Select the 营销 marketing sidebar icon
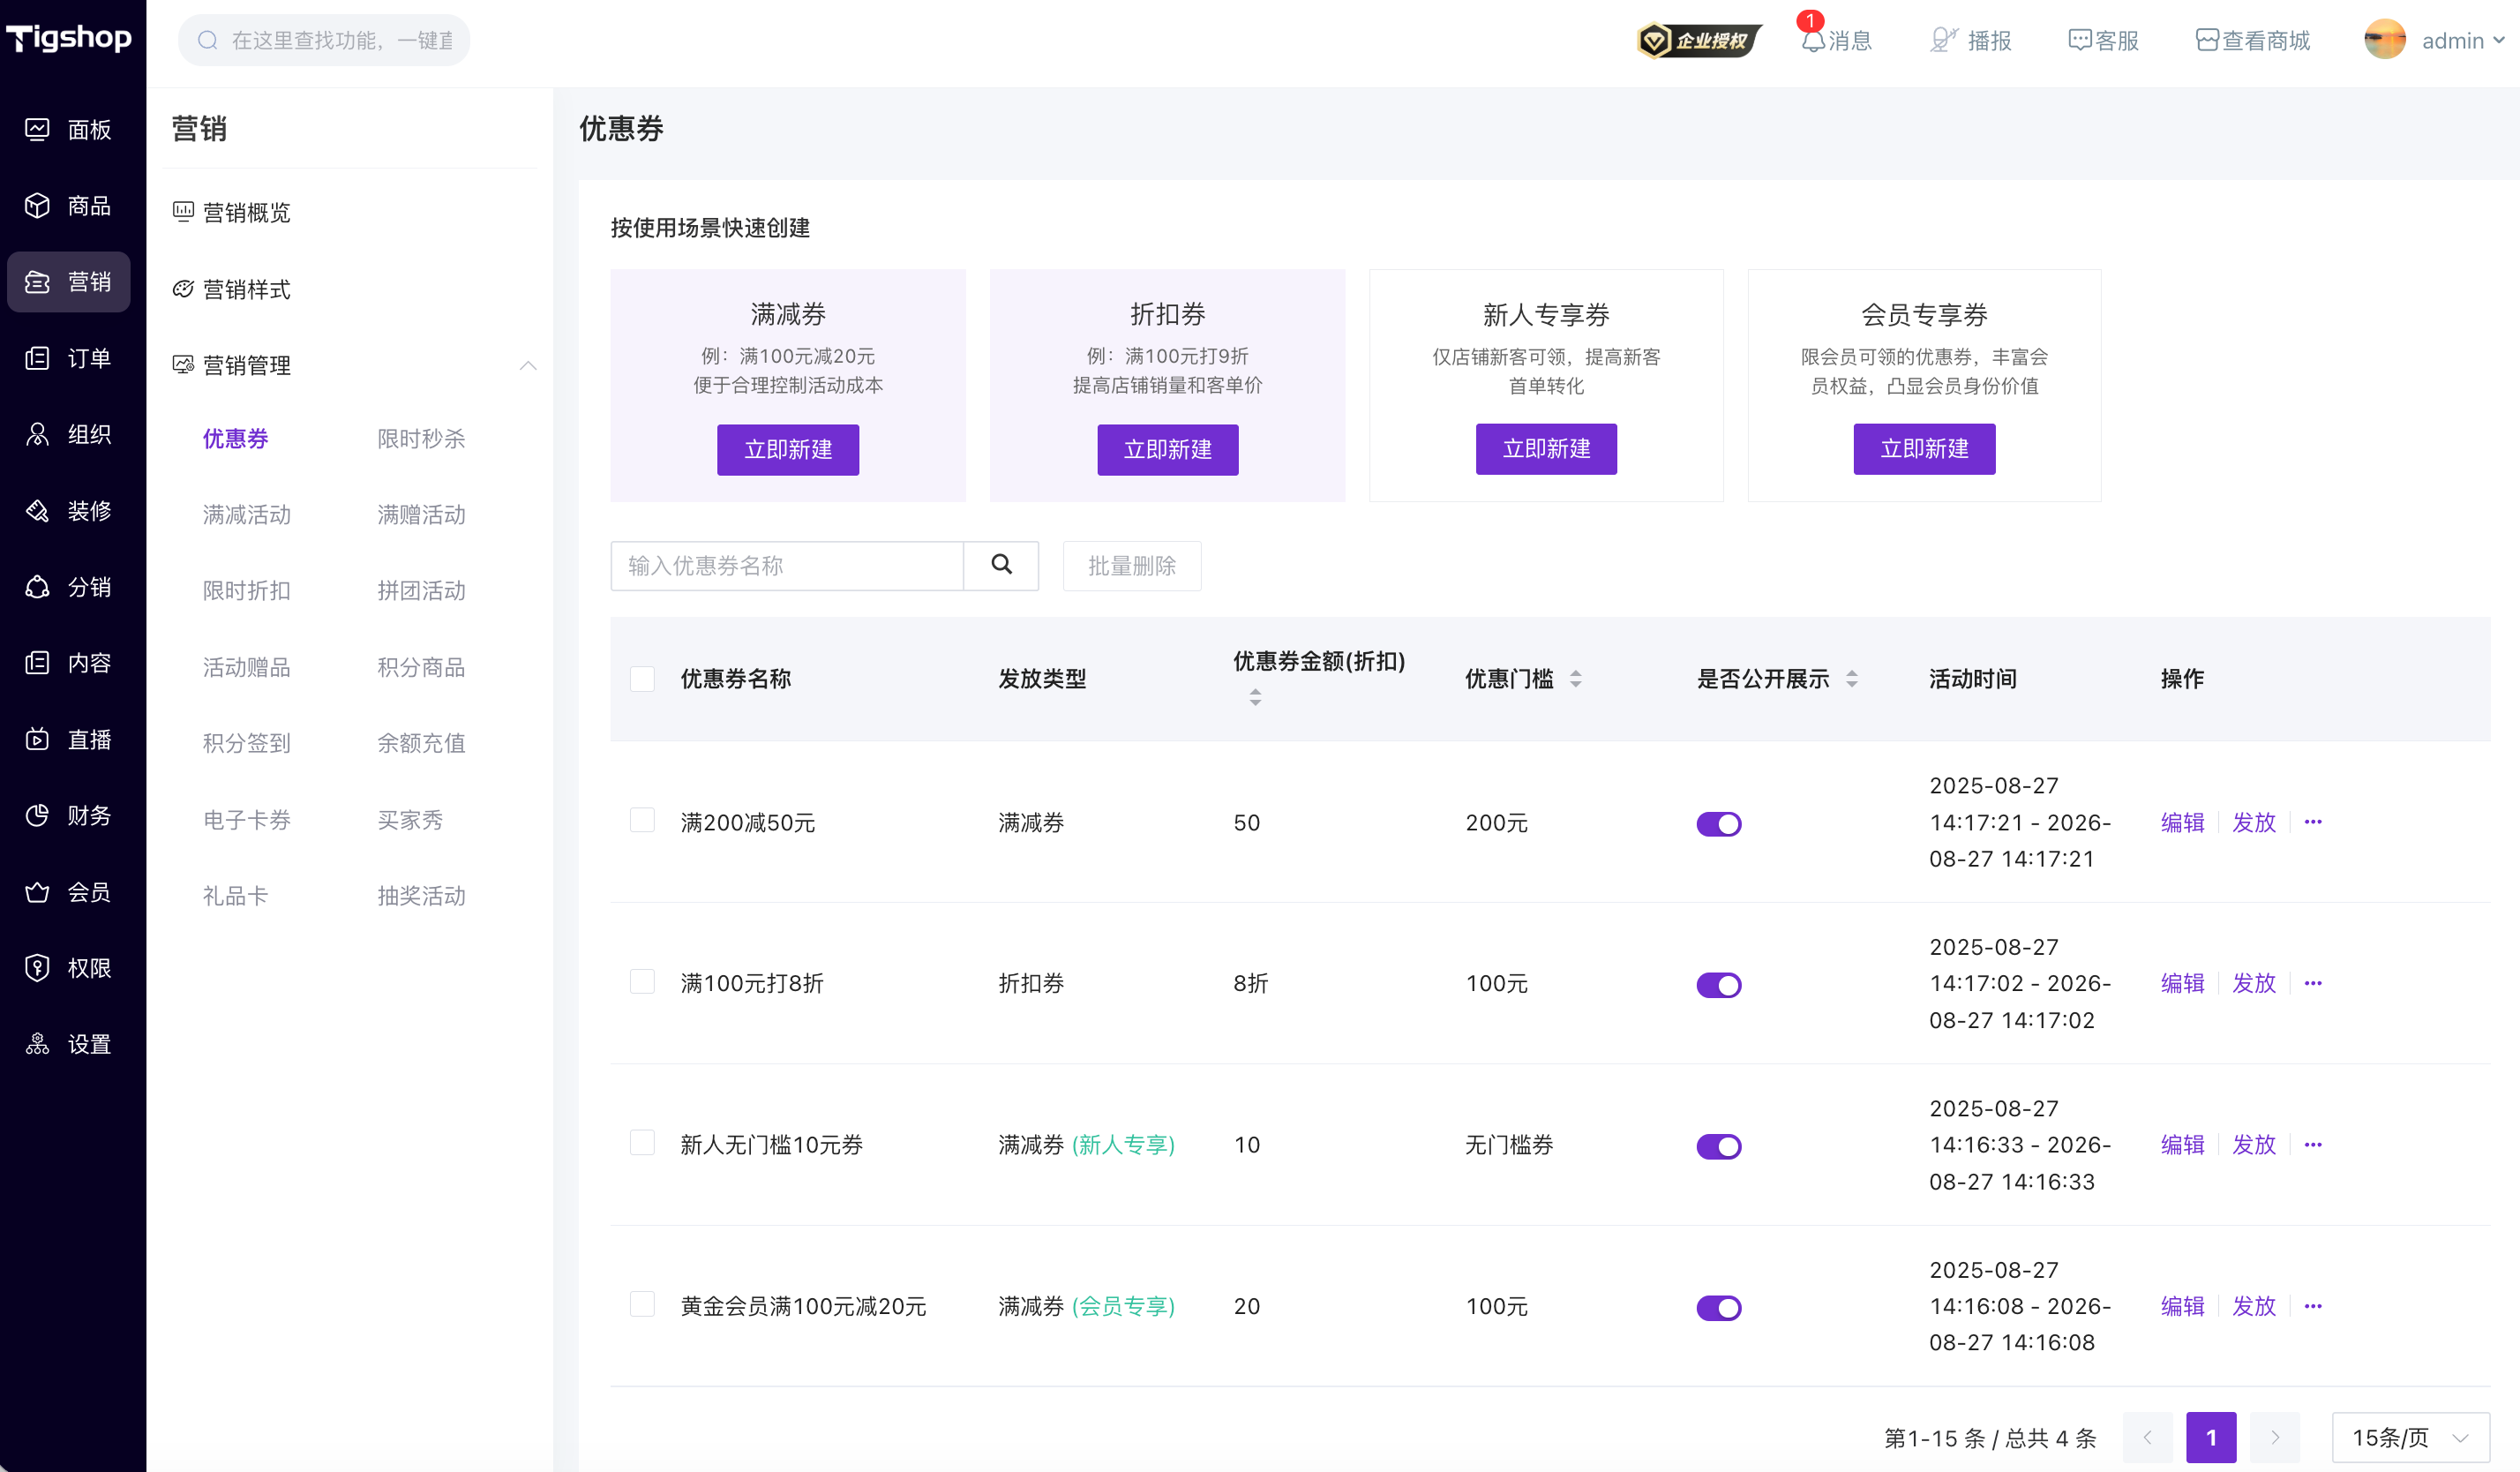Viewport: 2520px width, 1472px height. (x=37, y=282)
